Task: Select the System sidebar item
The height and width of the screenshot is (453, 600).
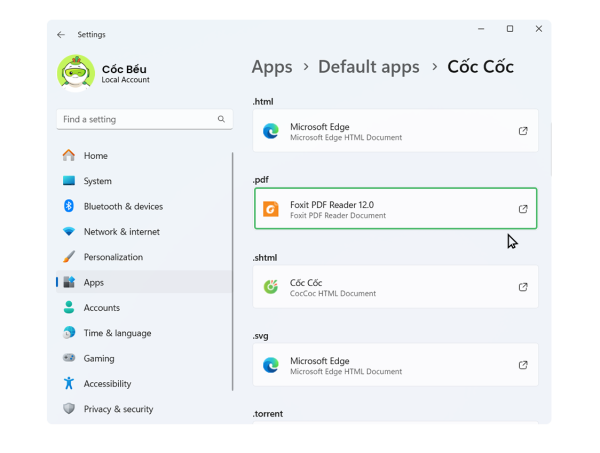Action: [144, 181]
